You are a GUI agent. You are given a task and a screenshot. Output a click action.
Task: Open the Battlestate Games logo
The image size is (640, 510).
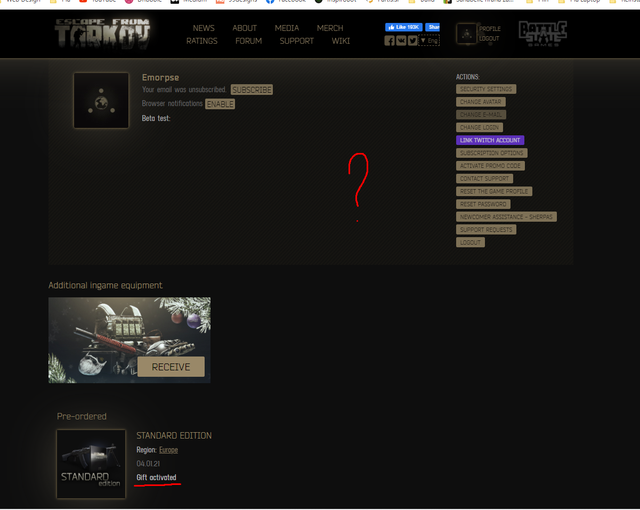[543, 33]
